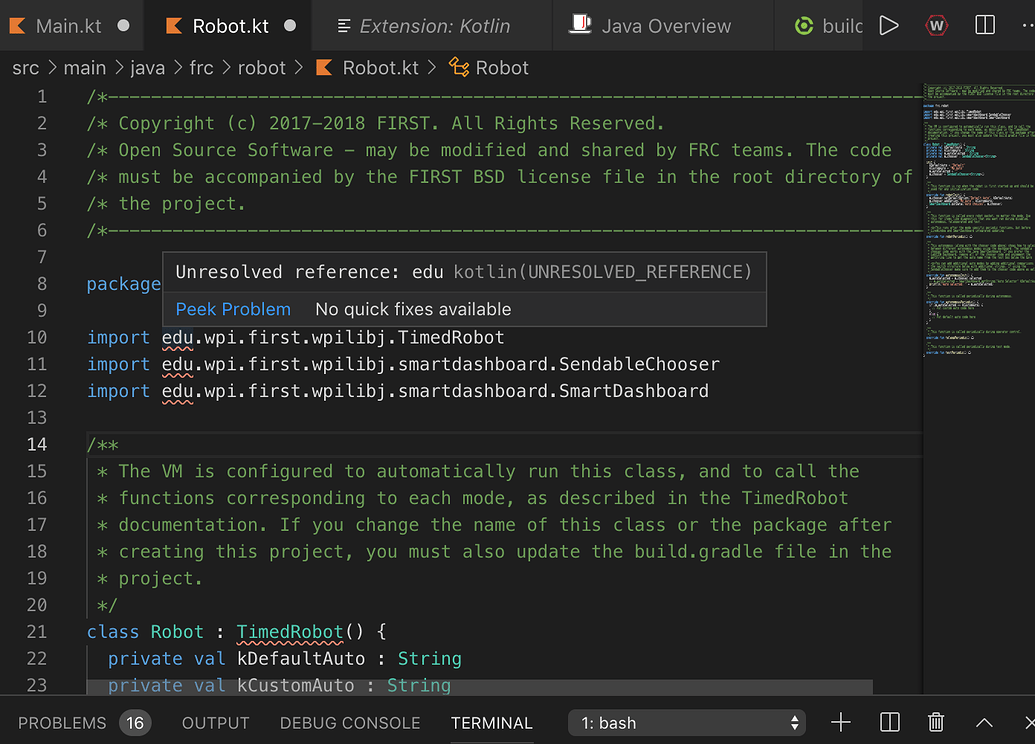
Task: Click line number 21 in the gutter
Action: pos(37,632)
